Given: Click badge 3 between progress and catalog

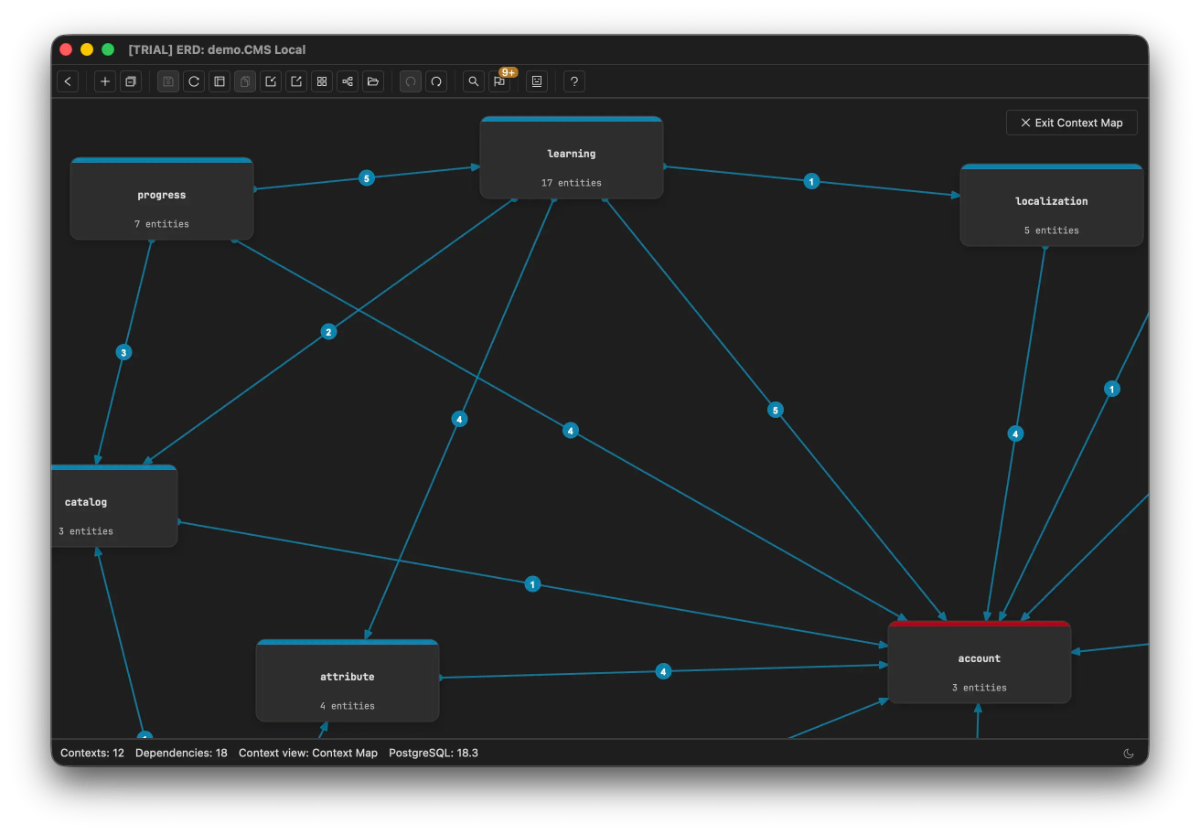Looking at the screenshot, I should [x=124, y=352].
